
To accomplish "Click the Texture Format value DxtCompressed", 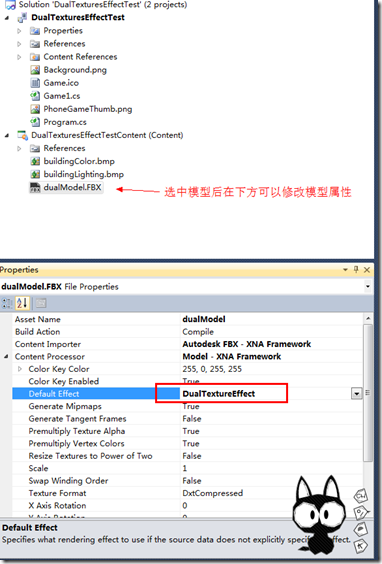I will pos(213,493).
